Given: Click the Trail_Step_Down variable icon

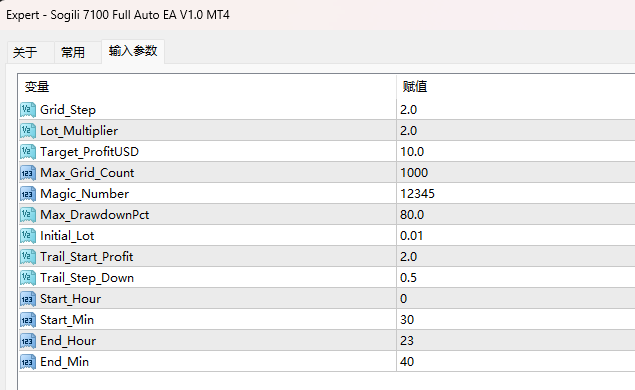Looking at the screenshot, I should [x=28, y=278].
